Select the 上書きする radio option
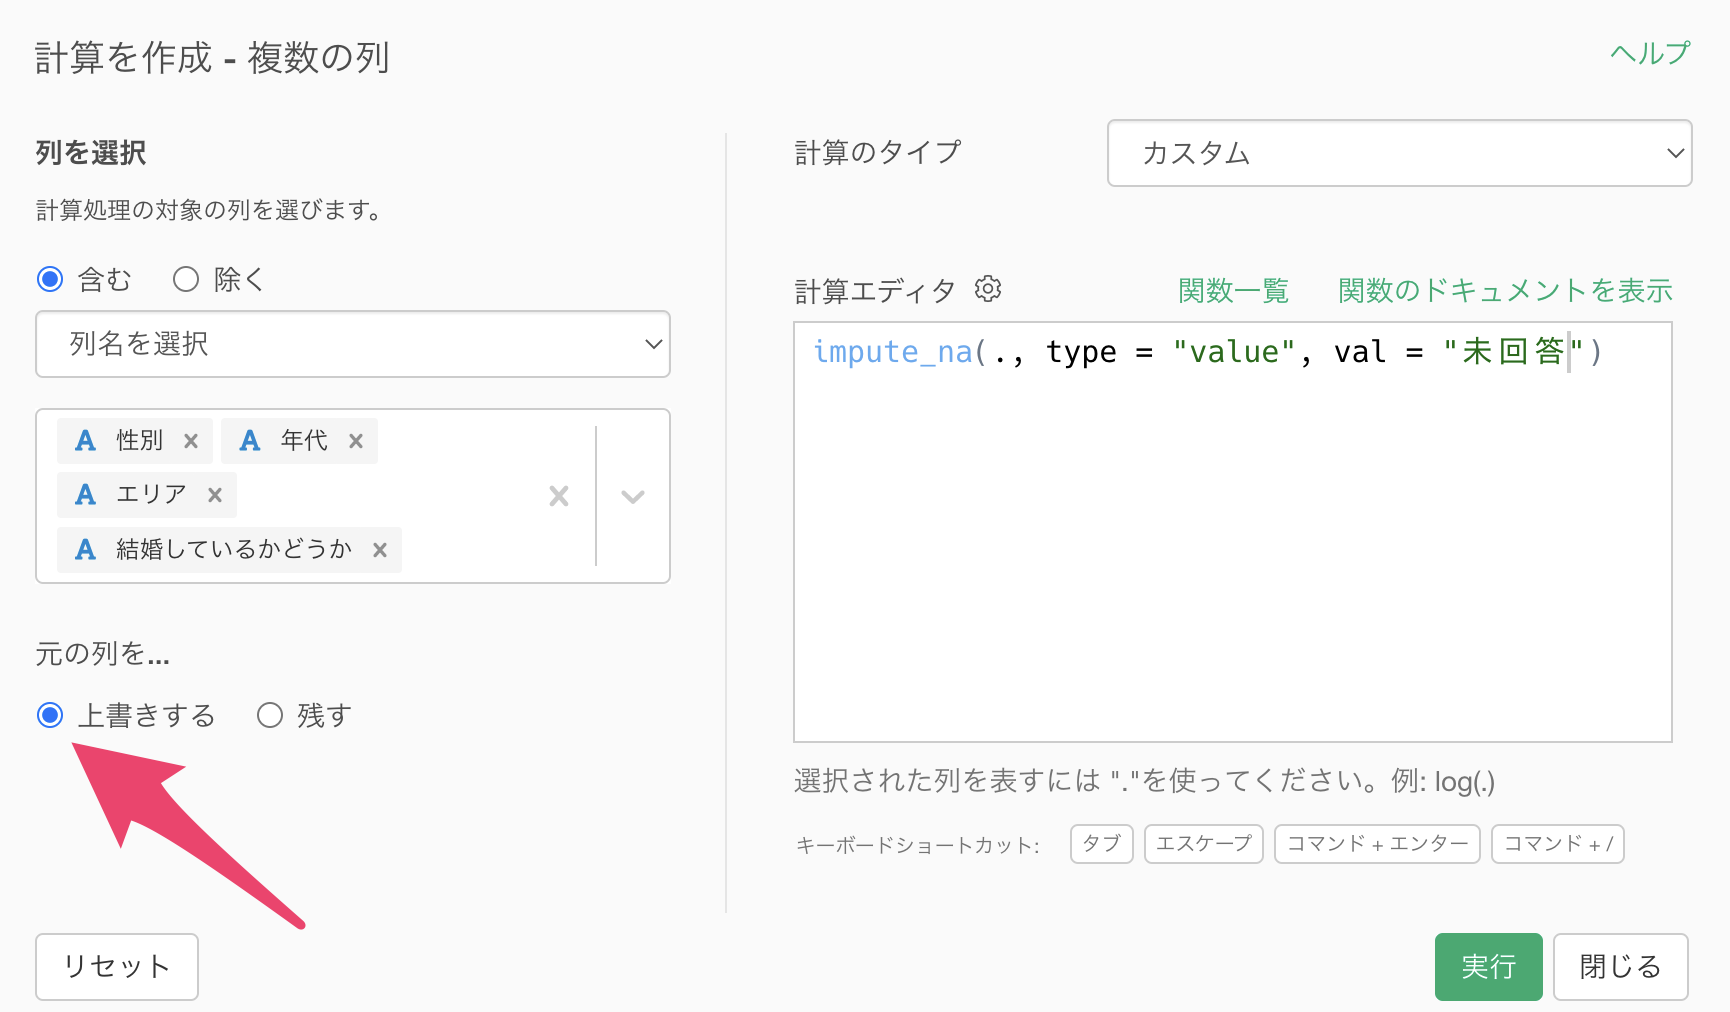 point(50,715)
